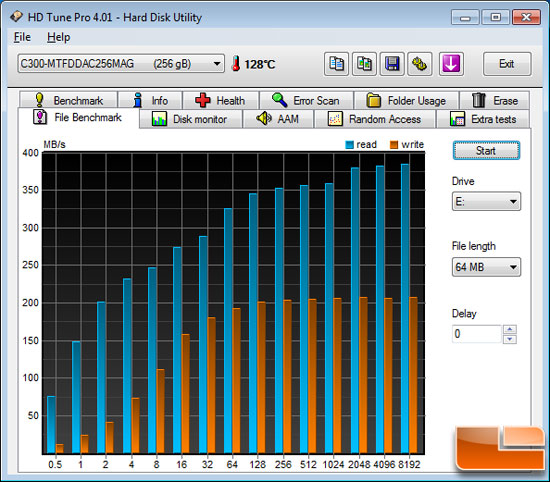Close the HD Tune Pro window
This screenshot has width=550, height=482.
(x=526, y=17)
